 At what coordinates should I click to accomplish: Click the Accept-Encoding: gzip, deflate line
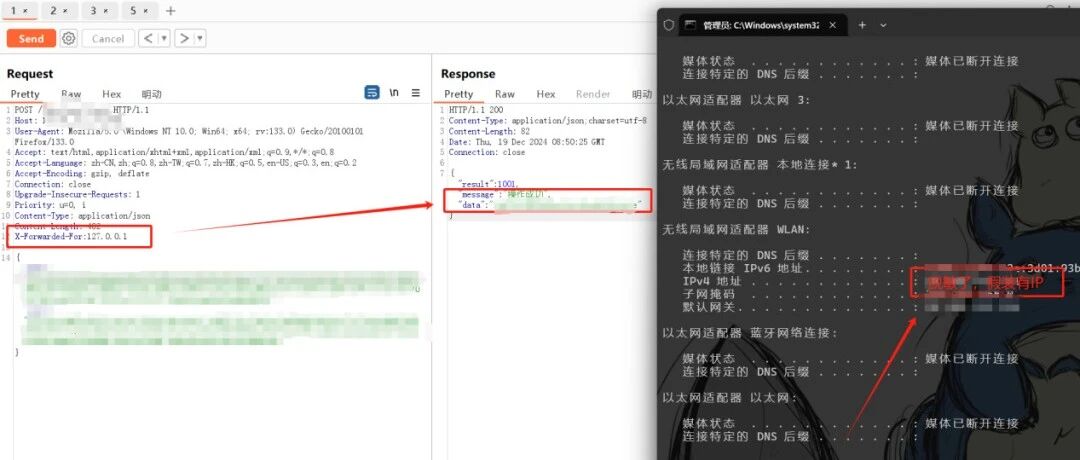point(81,174)
